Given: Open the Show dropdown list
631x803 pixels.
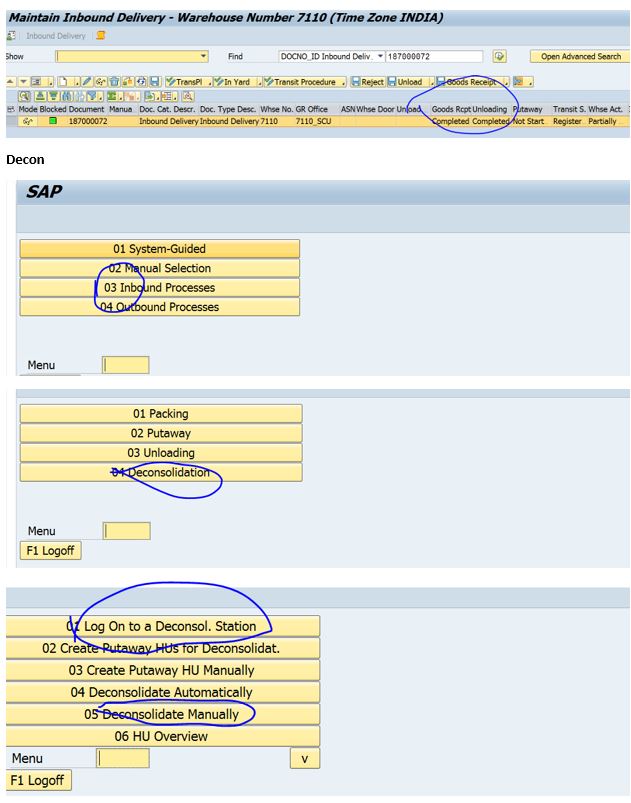Looking at the screenshot, I should coord(204,57).
